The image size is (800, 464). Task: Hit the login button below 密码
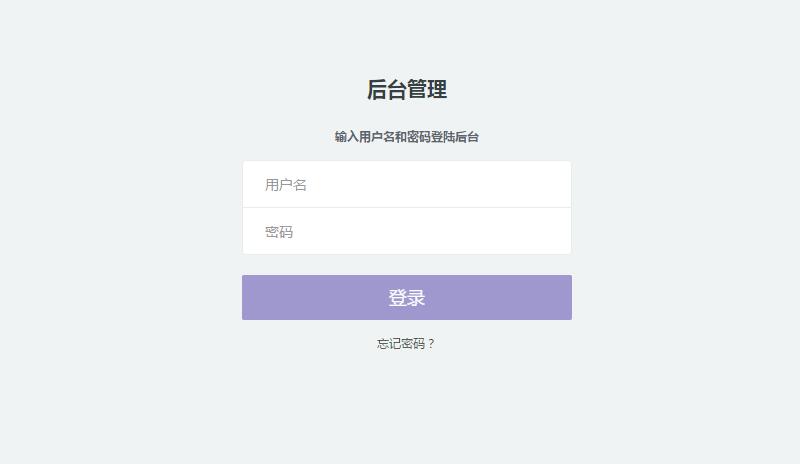[x=406, y=298]
